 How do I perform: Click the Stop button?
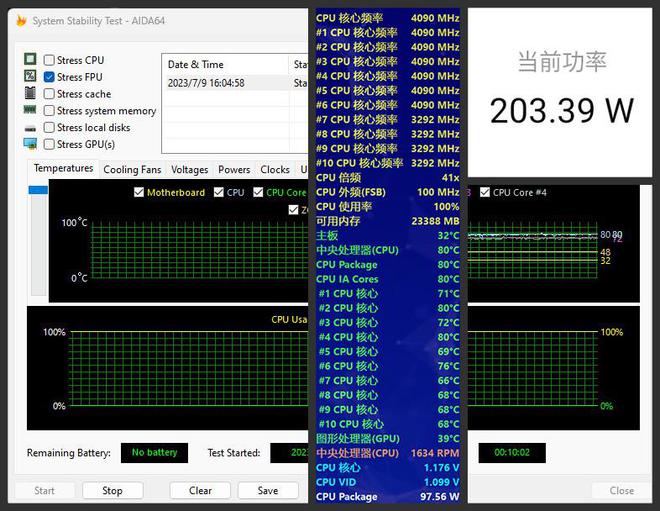tap(112, 491)
